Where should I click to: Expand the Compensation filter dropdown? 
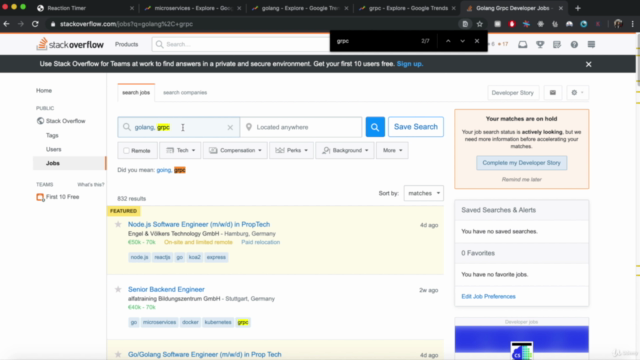coord(235,150)
